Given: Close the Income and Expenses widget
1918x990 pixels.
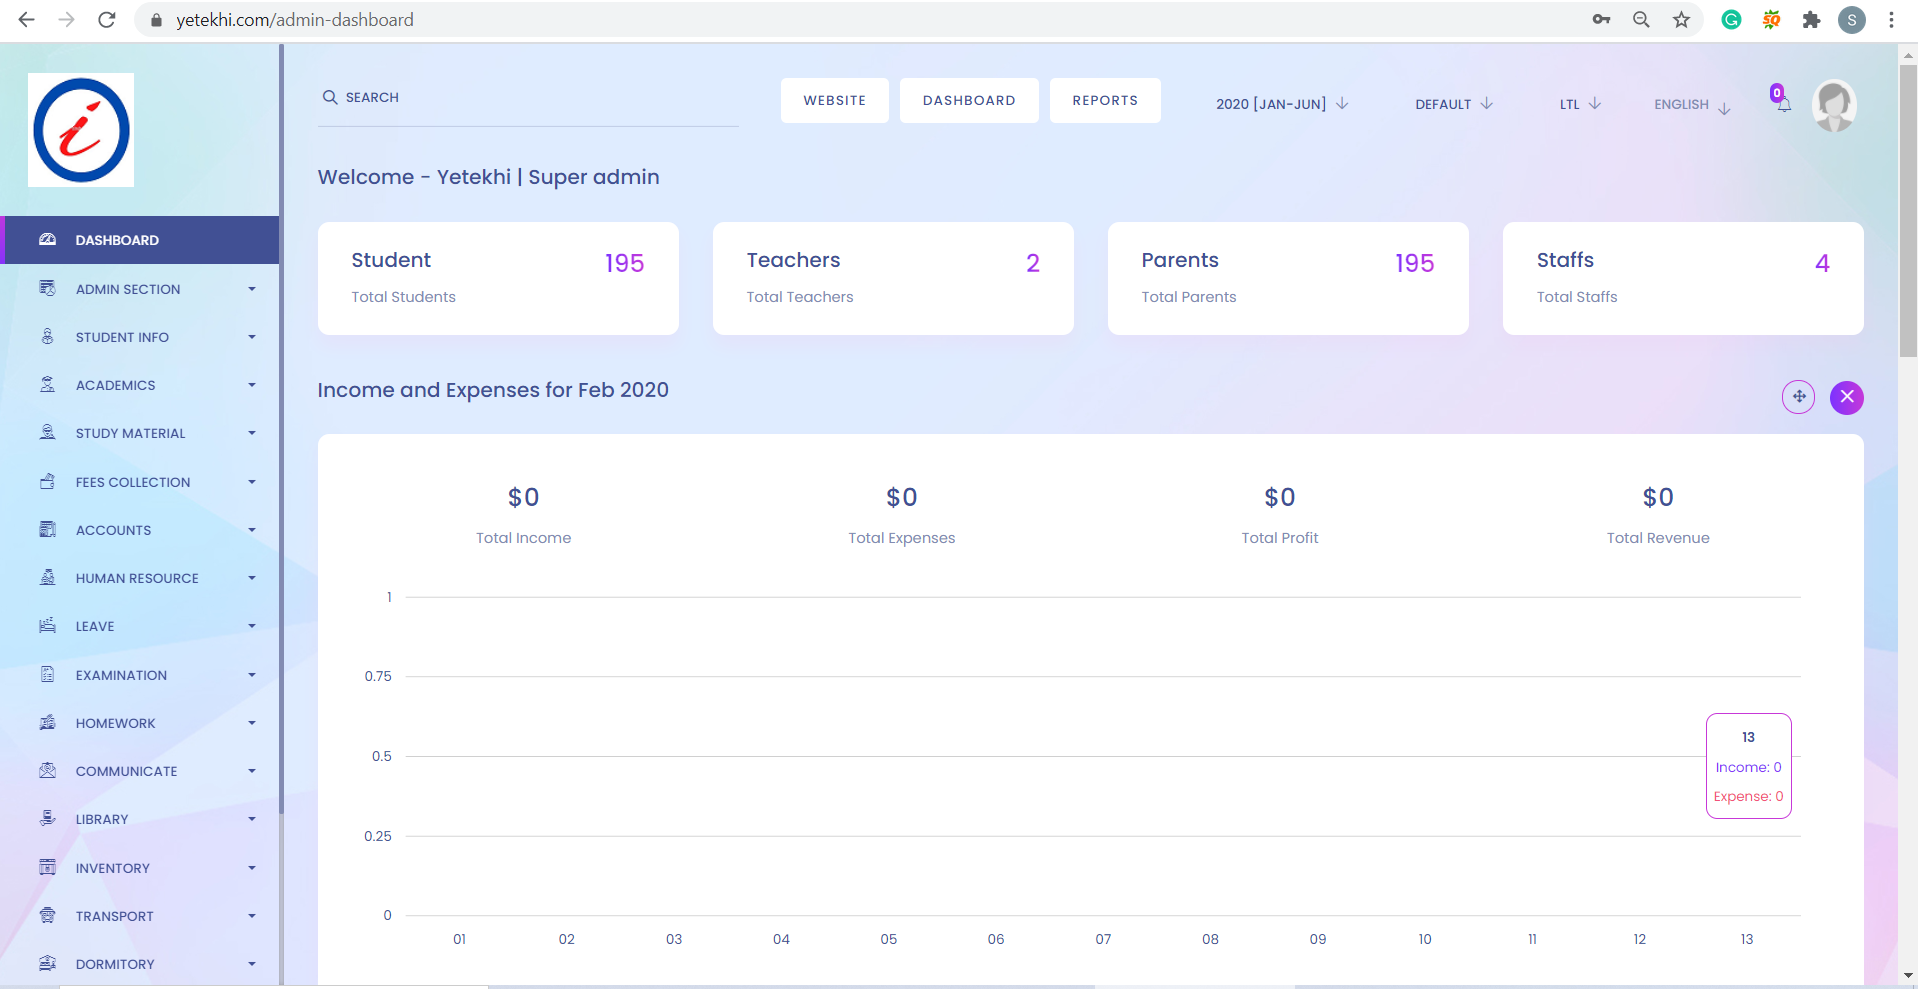Looking at the screenshot, I should (1846, 397).
